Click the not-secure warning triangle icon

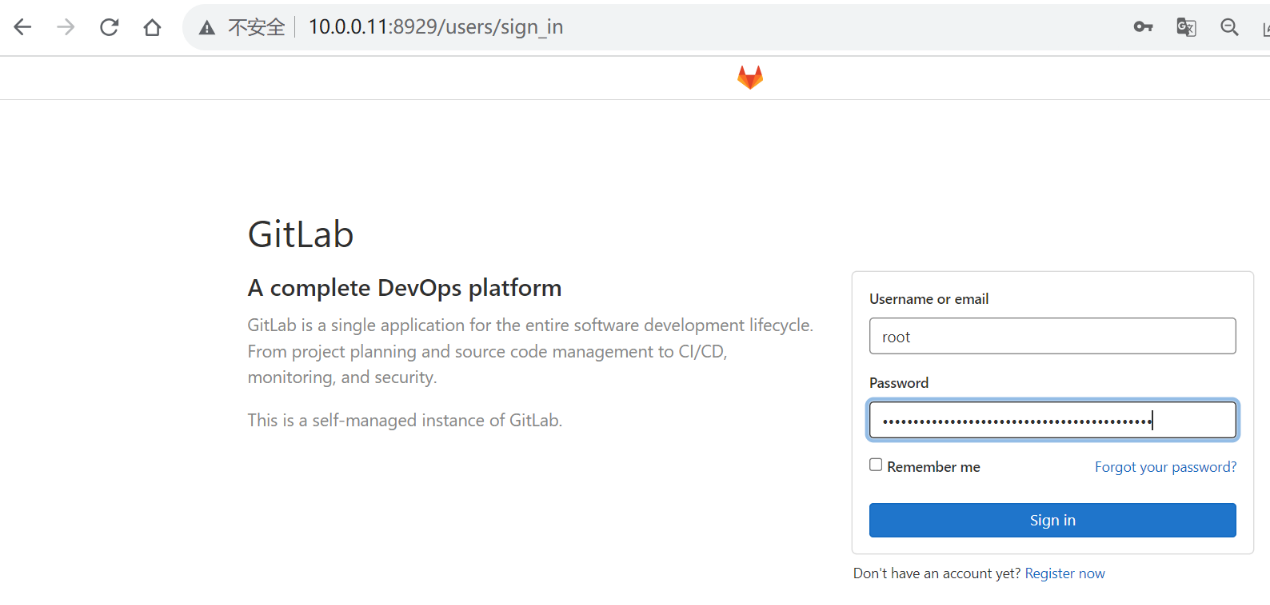207,28
